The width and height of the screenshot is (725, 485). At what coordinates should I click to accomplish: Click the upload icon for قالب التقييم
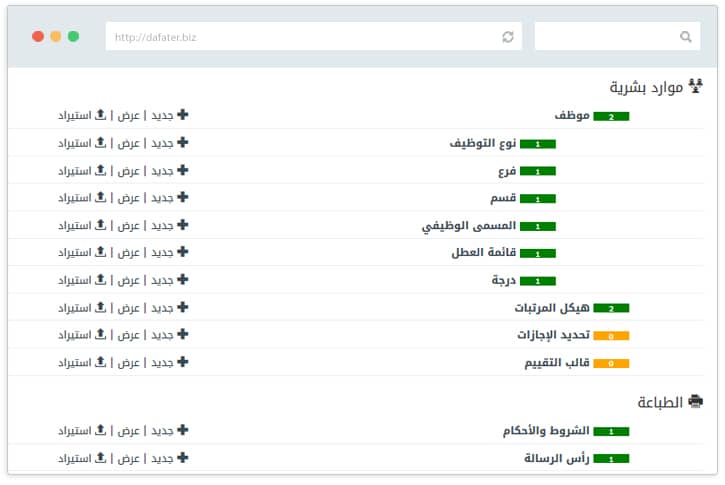tap(100, 362)
